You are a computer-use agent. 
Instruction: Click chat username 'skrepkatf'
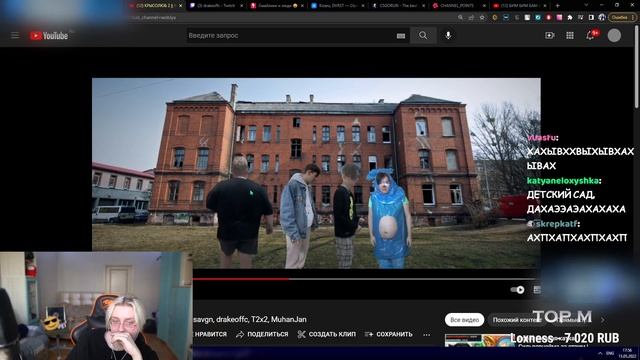[557, 224]
